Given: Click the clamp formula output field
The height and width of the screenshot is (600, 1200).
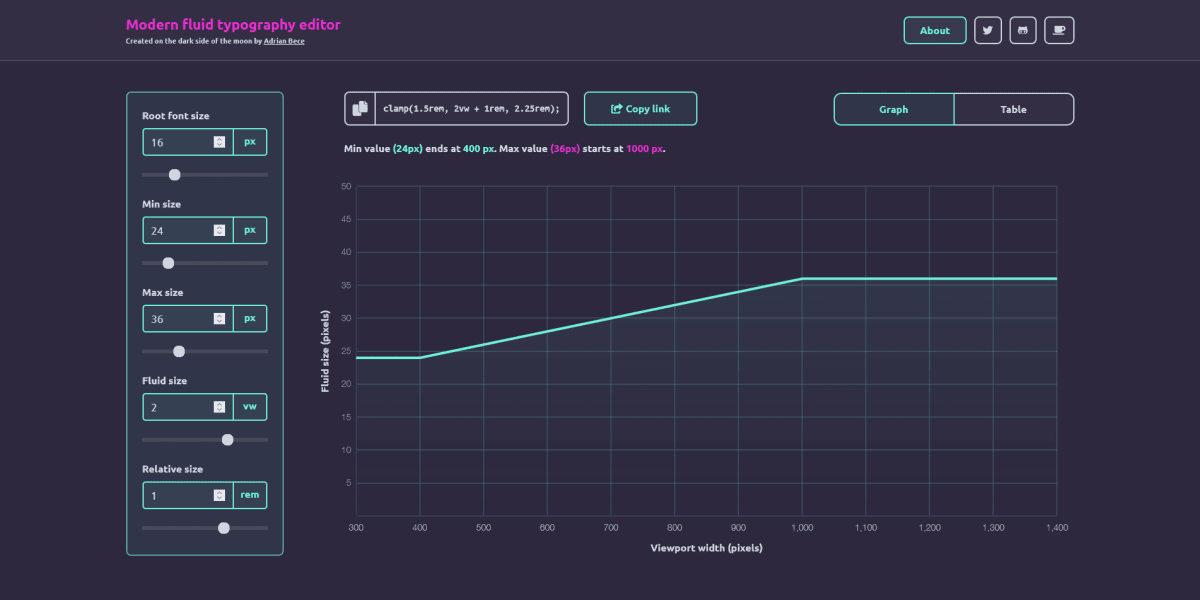Looking at the screenshot, I should point(471,109).
